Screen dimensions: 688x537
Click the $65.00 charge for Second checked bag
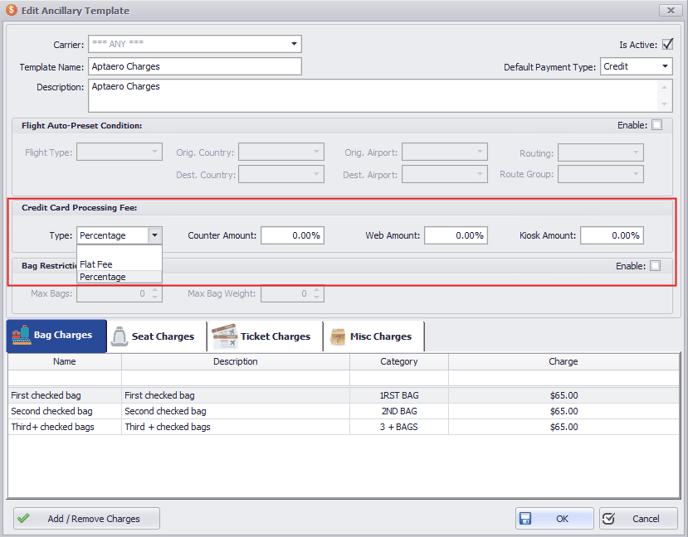pos(564,411)
